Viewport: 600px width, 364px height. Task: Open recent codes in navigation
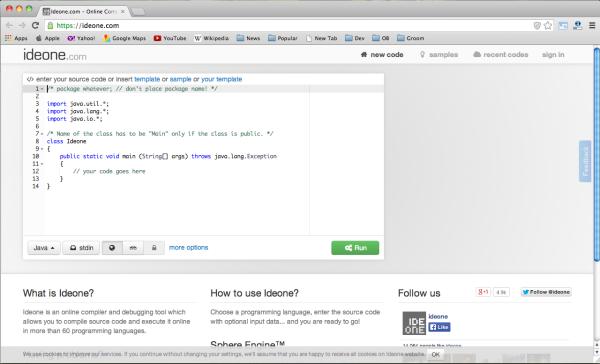point(501,55)
